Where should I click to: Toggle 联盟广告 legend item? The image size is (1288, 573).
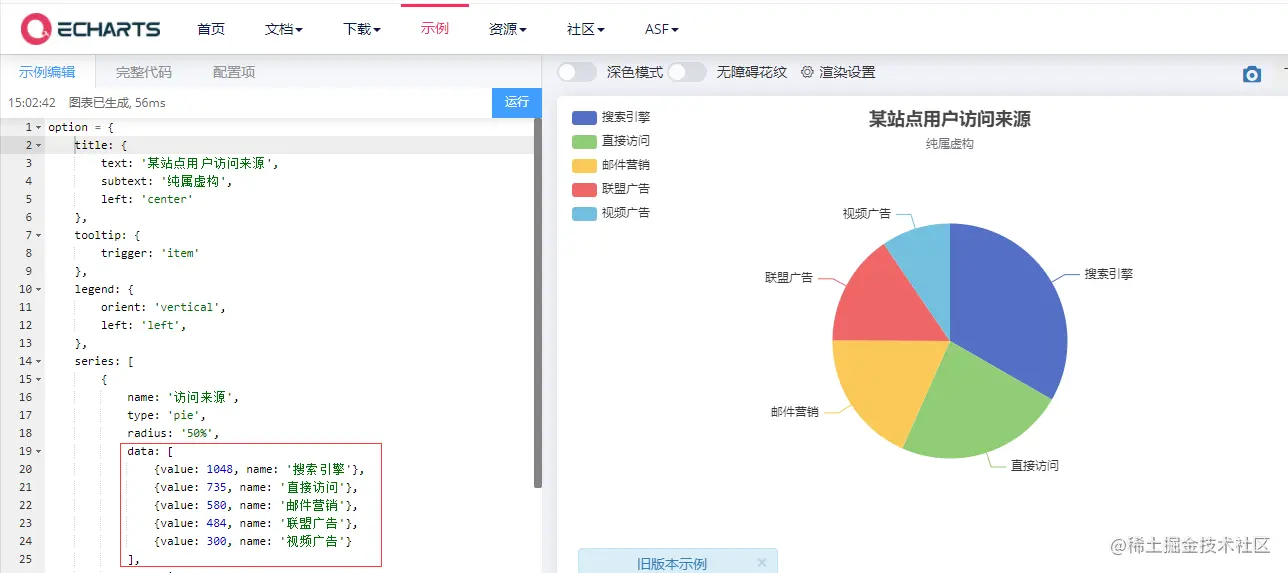[611, 189]
